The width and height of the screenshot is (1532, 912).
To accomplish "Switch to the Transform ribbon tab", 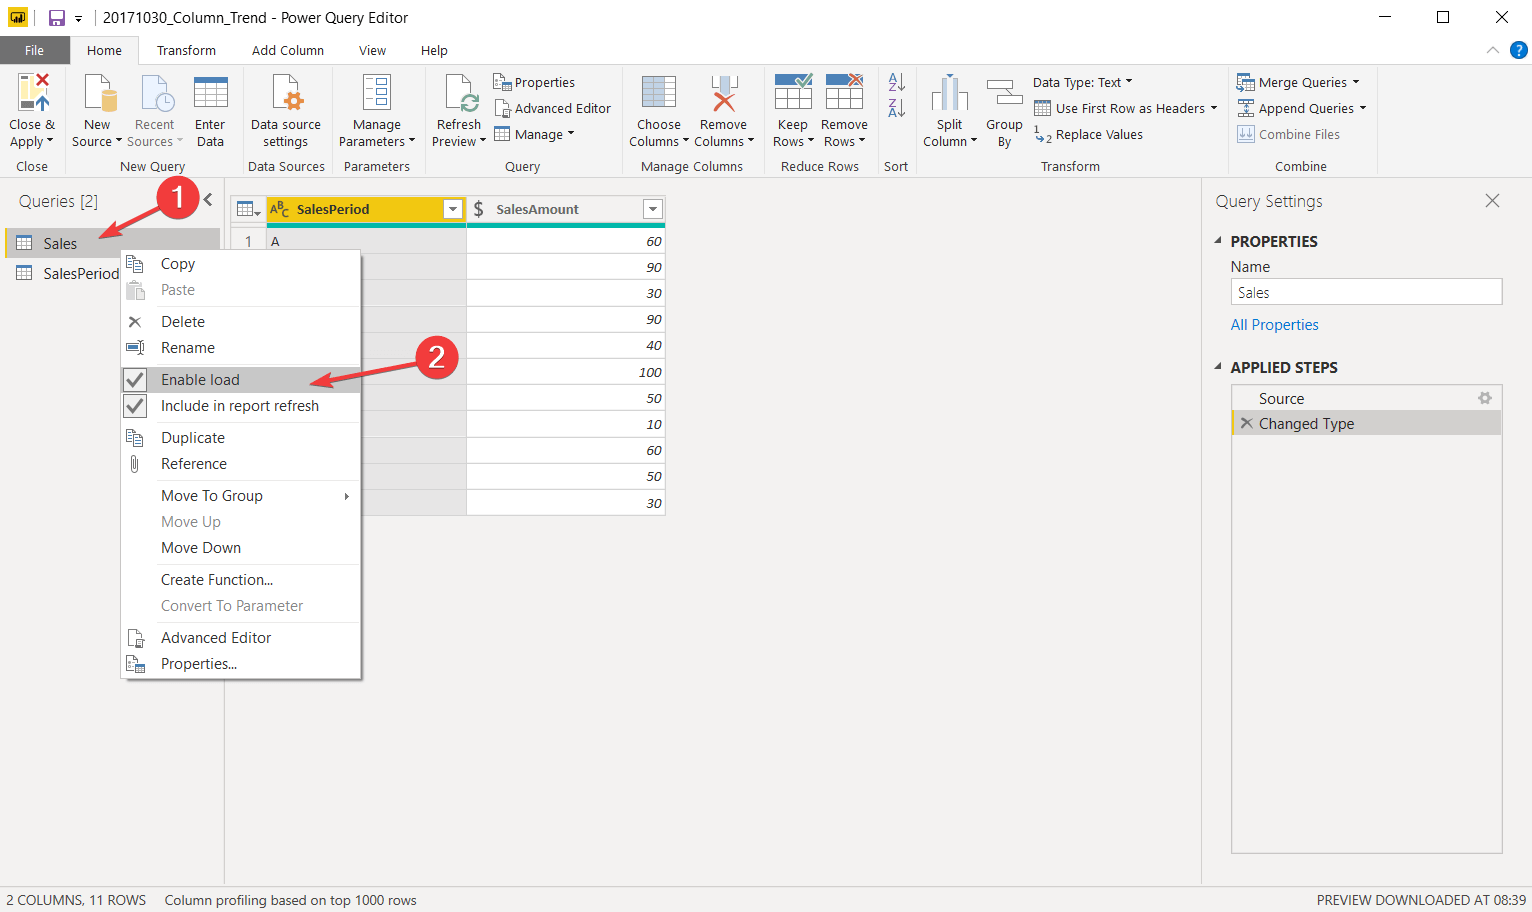I will coord(186,50).
